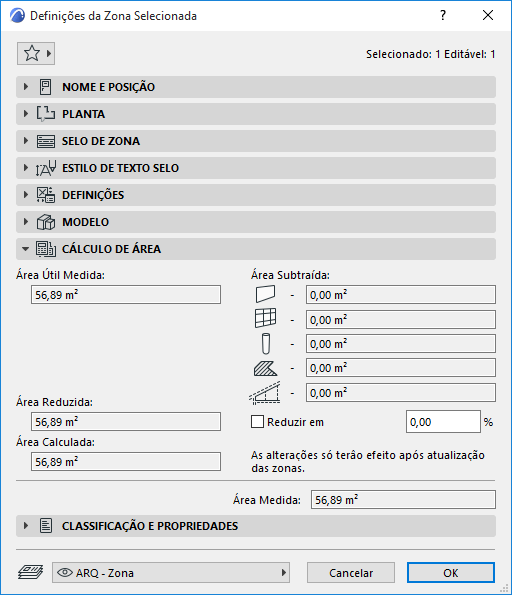This screenshot has width=512, height=595.
Task: Click the Cancelar button
Action: [351, 573]
